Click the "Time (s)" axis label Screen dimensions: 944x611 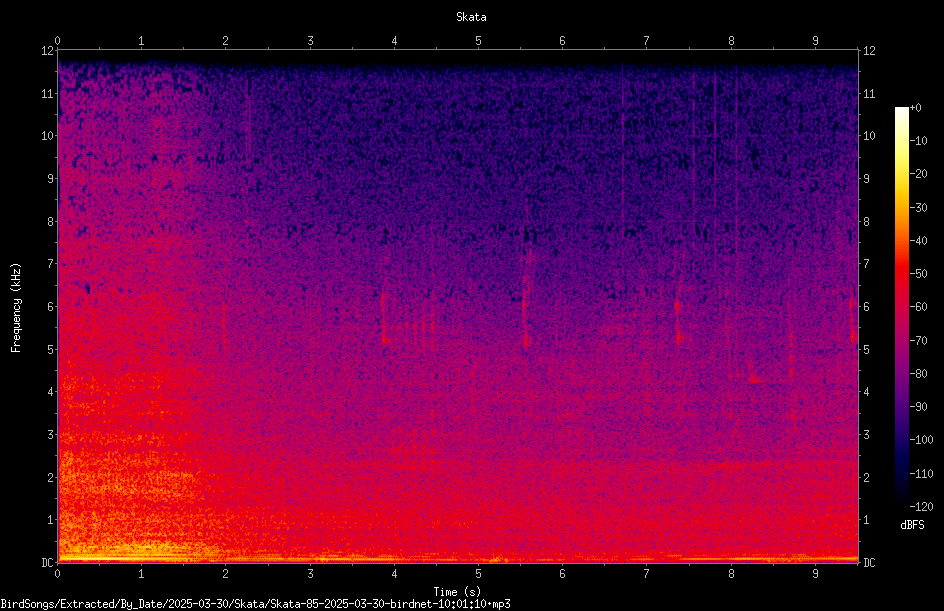point(457,592)
